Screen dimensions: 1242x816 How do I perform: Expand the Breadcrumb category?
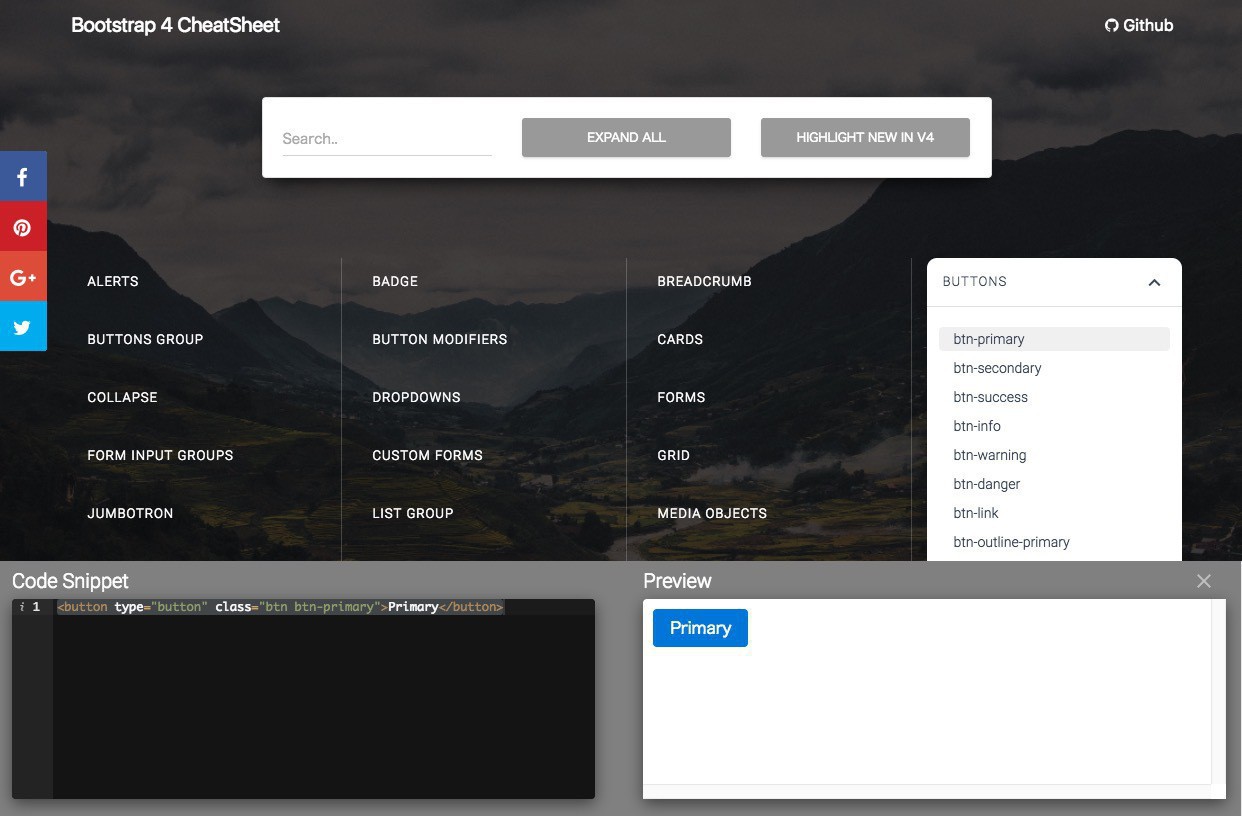point(704,281)
